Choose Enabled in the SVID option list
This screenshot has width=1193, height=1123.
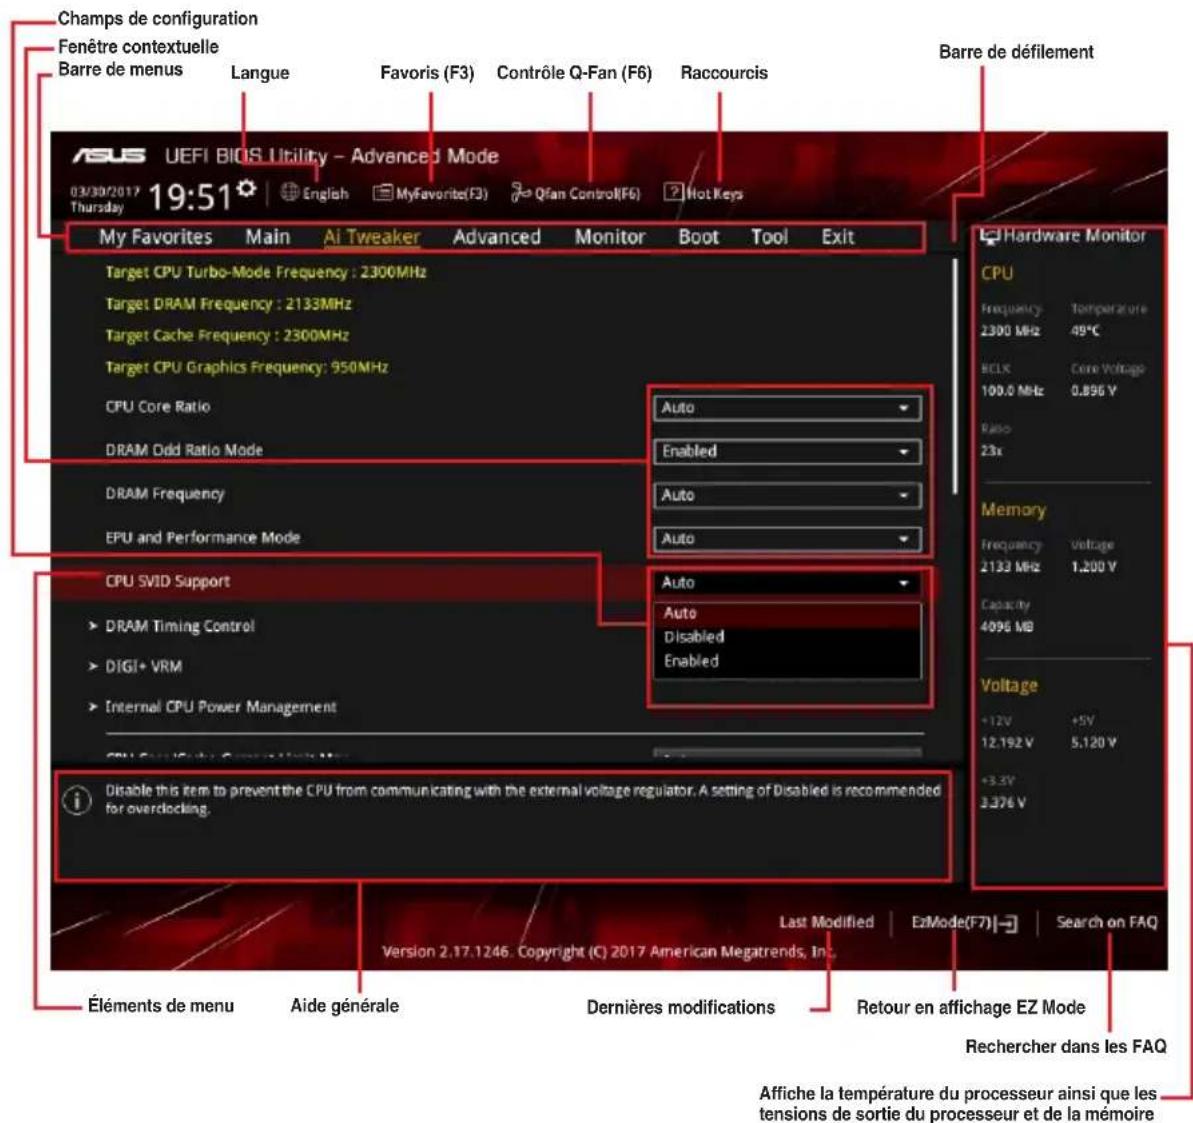click(x=787, y=661)
